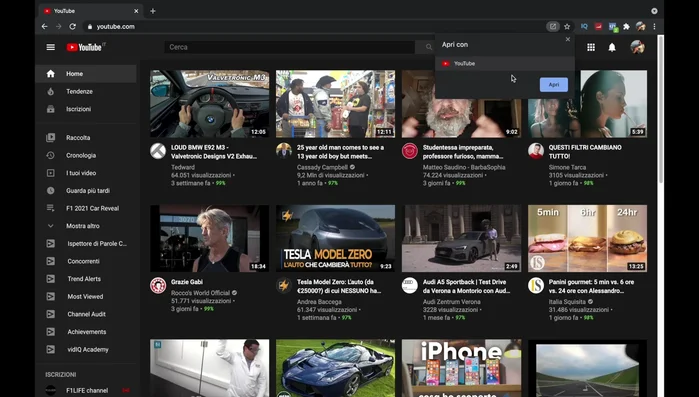Select Home in the sidebar

[86, 74]
